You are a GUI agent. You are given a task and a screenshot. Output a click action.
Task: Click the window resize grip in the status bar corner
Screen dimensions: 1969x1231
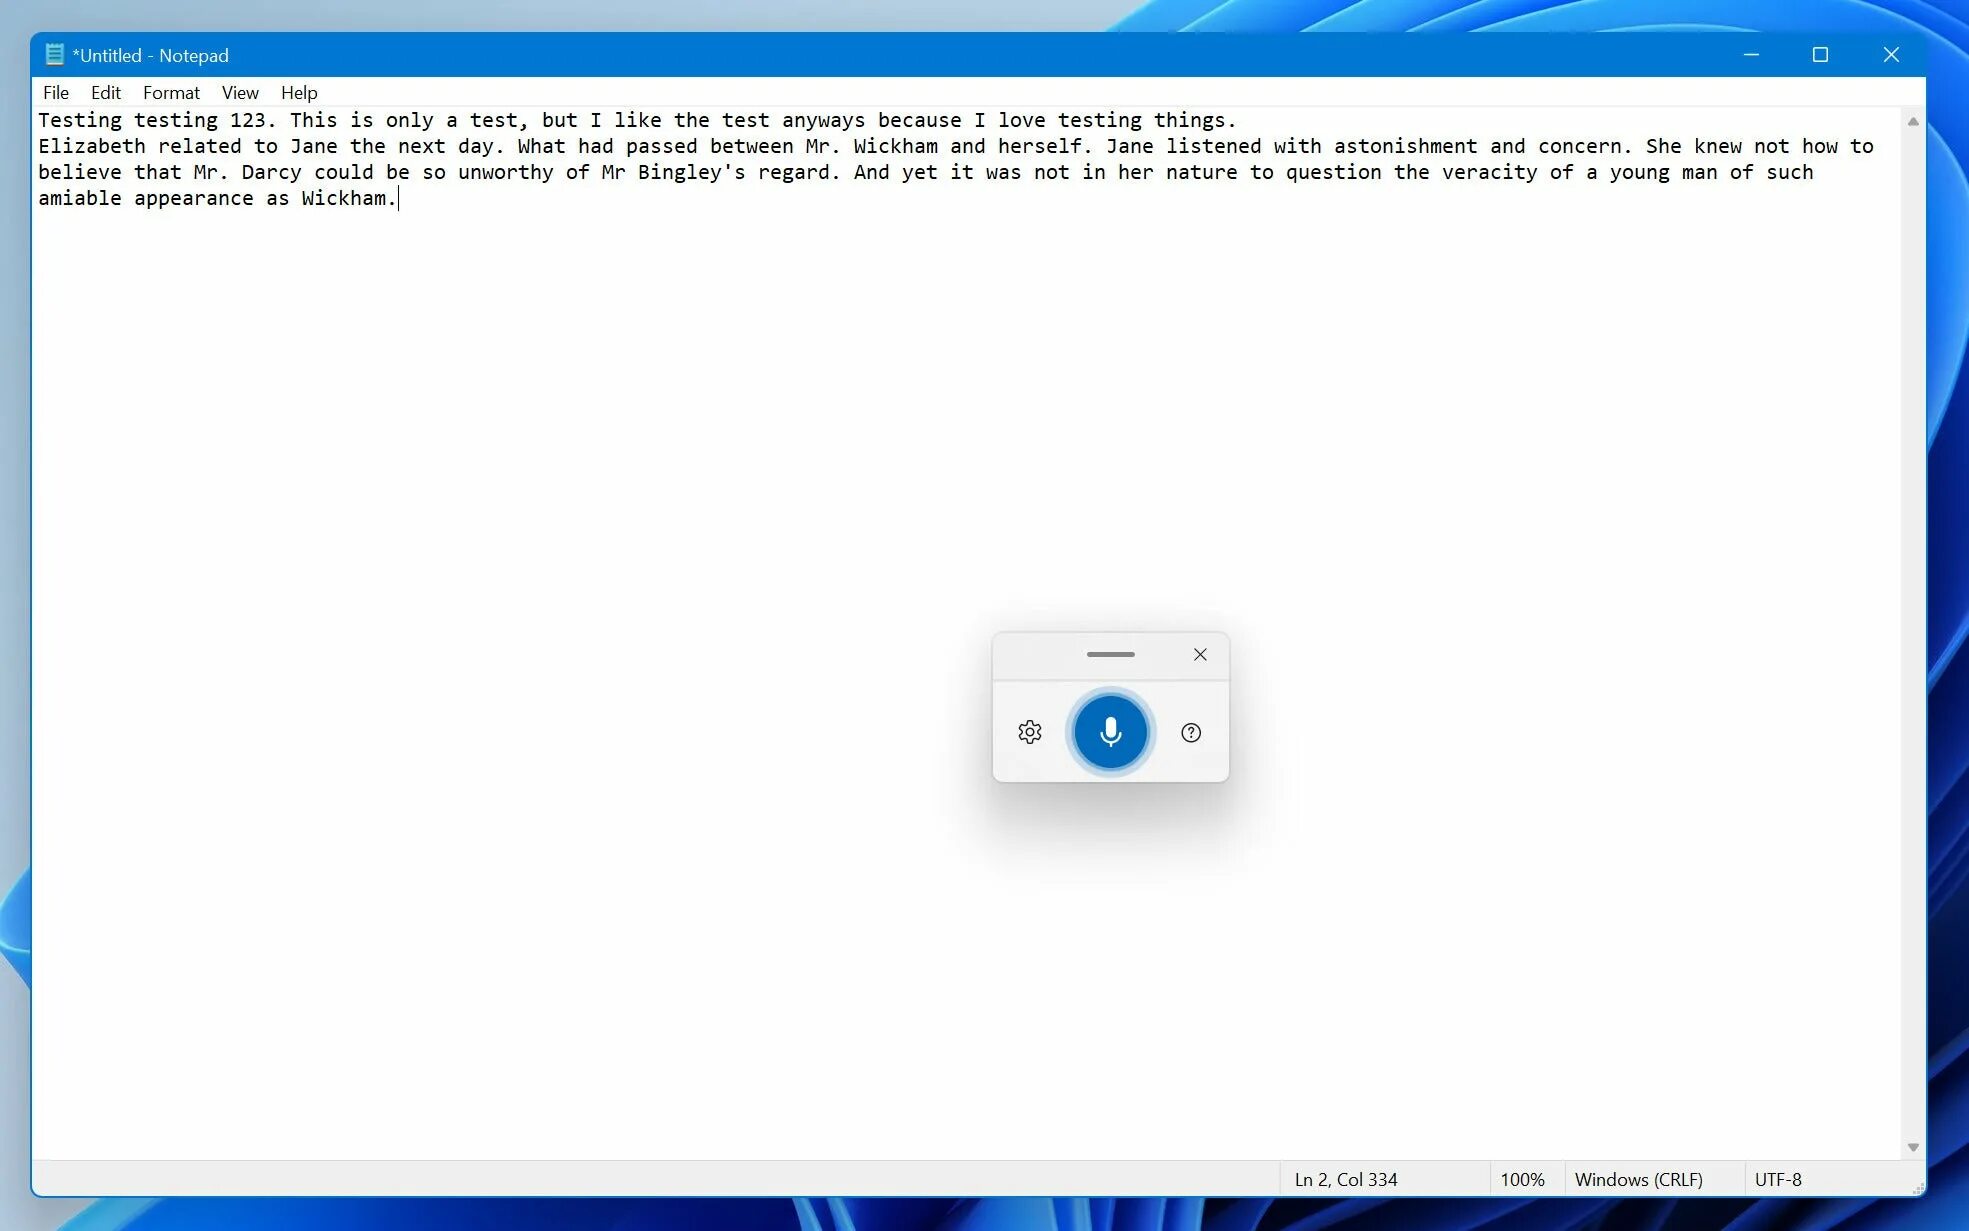click(1917, 1188)
